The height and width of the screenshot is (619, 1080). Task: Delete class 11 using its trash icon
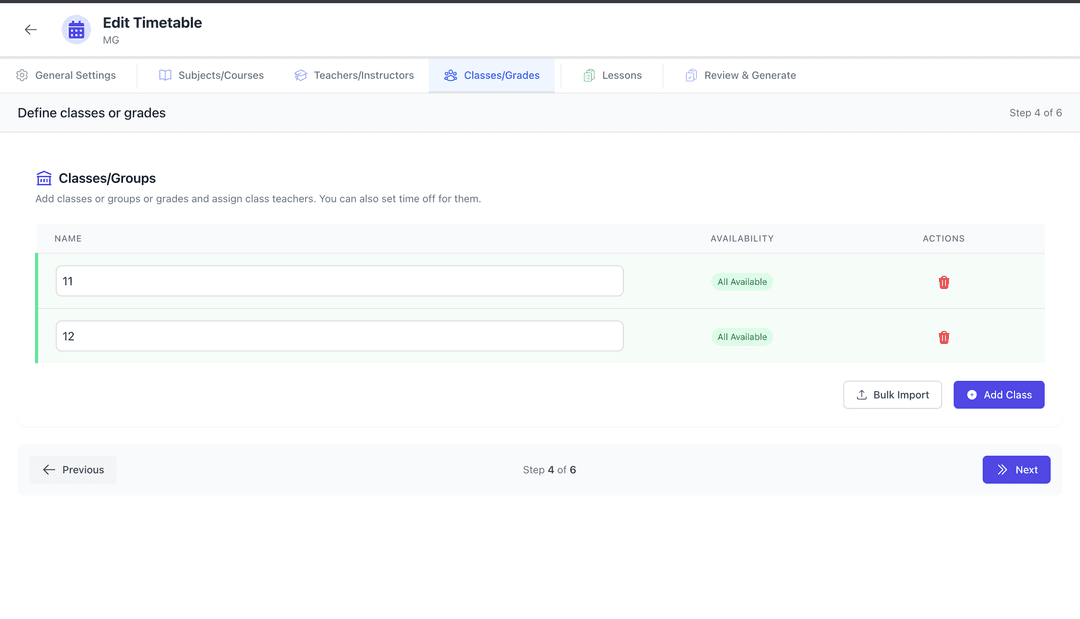click(x=943, y=281)
